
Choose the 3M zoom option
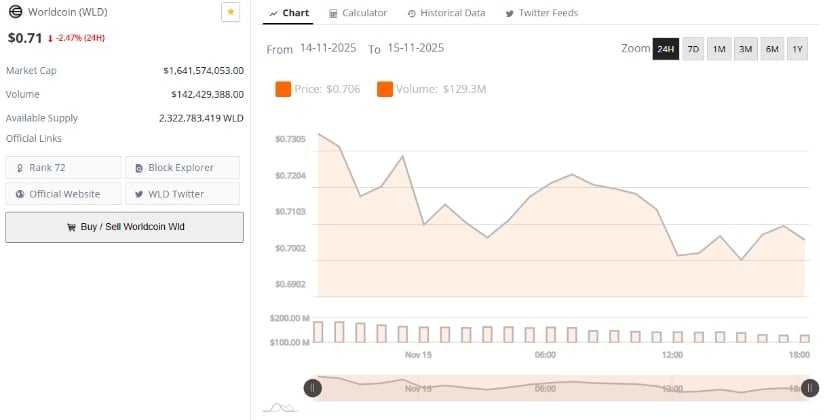click(745, 49)
